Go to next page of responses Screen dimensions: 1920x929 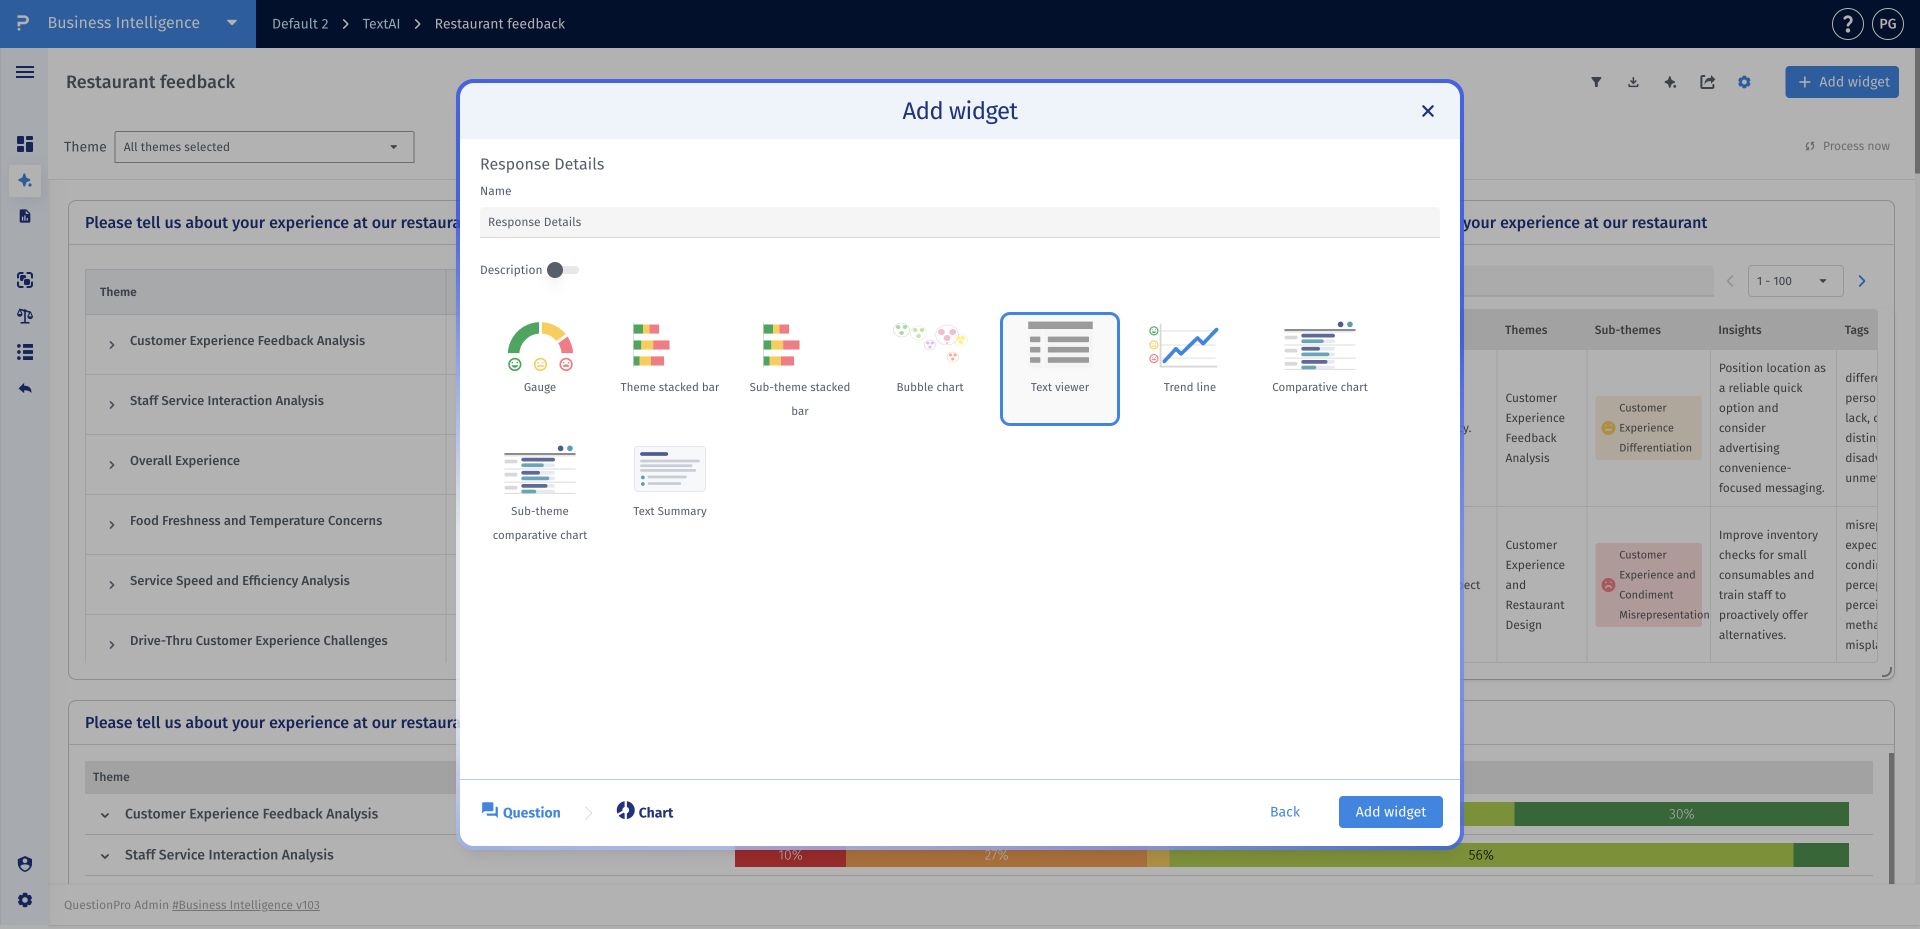pos(1862,281)
